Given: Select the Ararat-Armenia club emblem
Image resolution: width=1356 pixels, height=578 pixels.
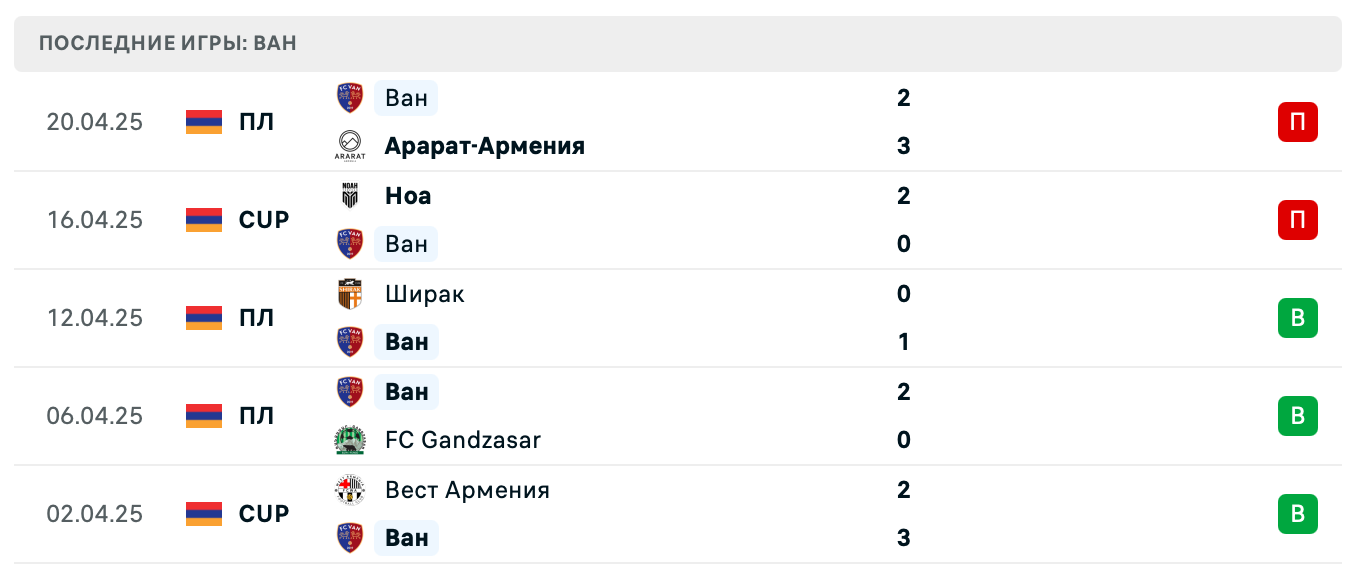Looking at the screenshot, I should point(348,145).
